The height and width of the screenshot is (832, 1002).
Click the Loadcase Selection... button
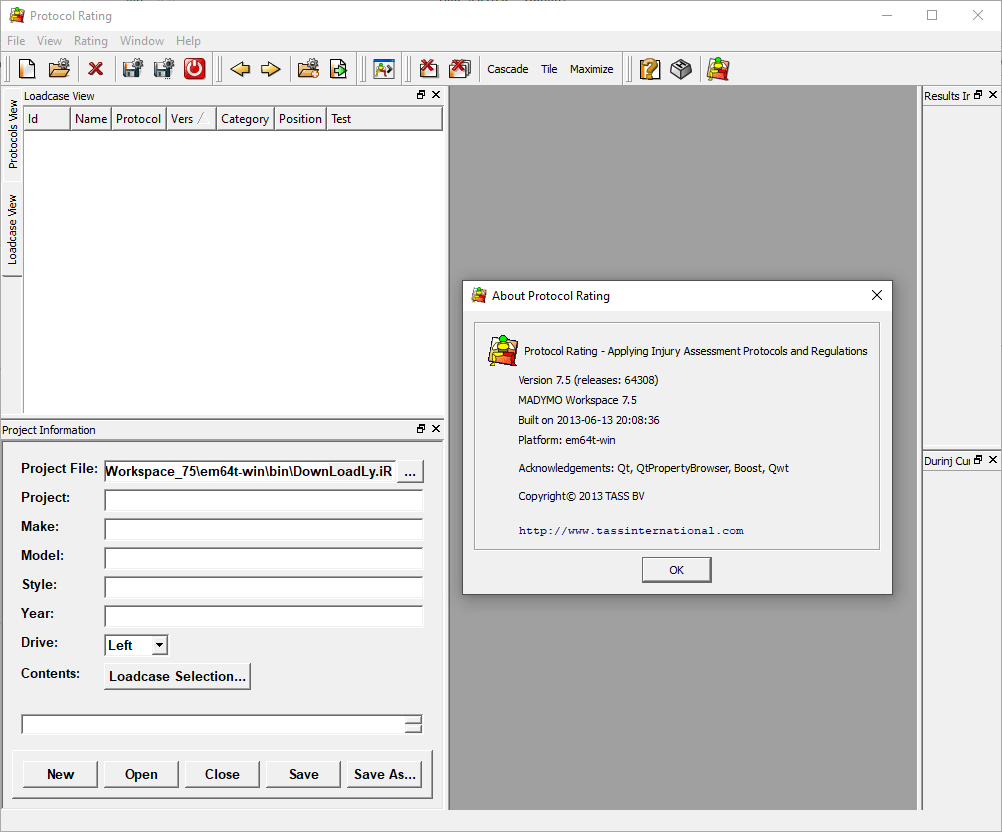[x=177, y=677]
